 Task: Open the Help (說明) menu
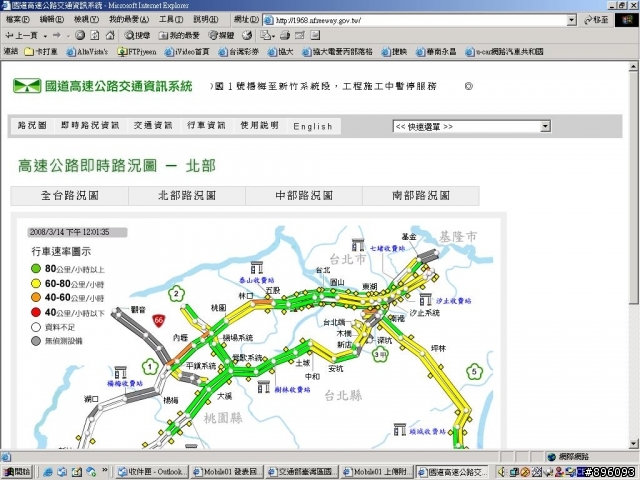[x=206, y=19]
